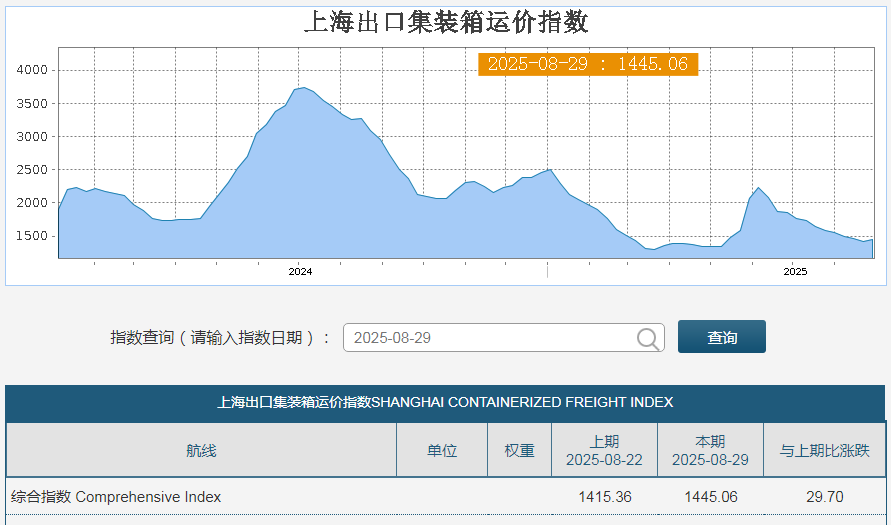Image resolution: width=891 pixels, height=525 pixels.
Task: Click the current value 1445.06 cell
Action: pos(711,497)
